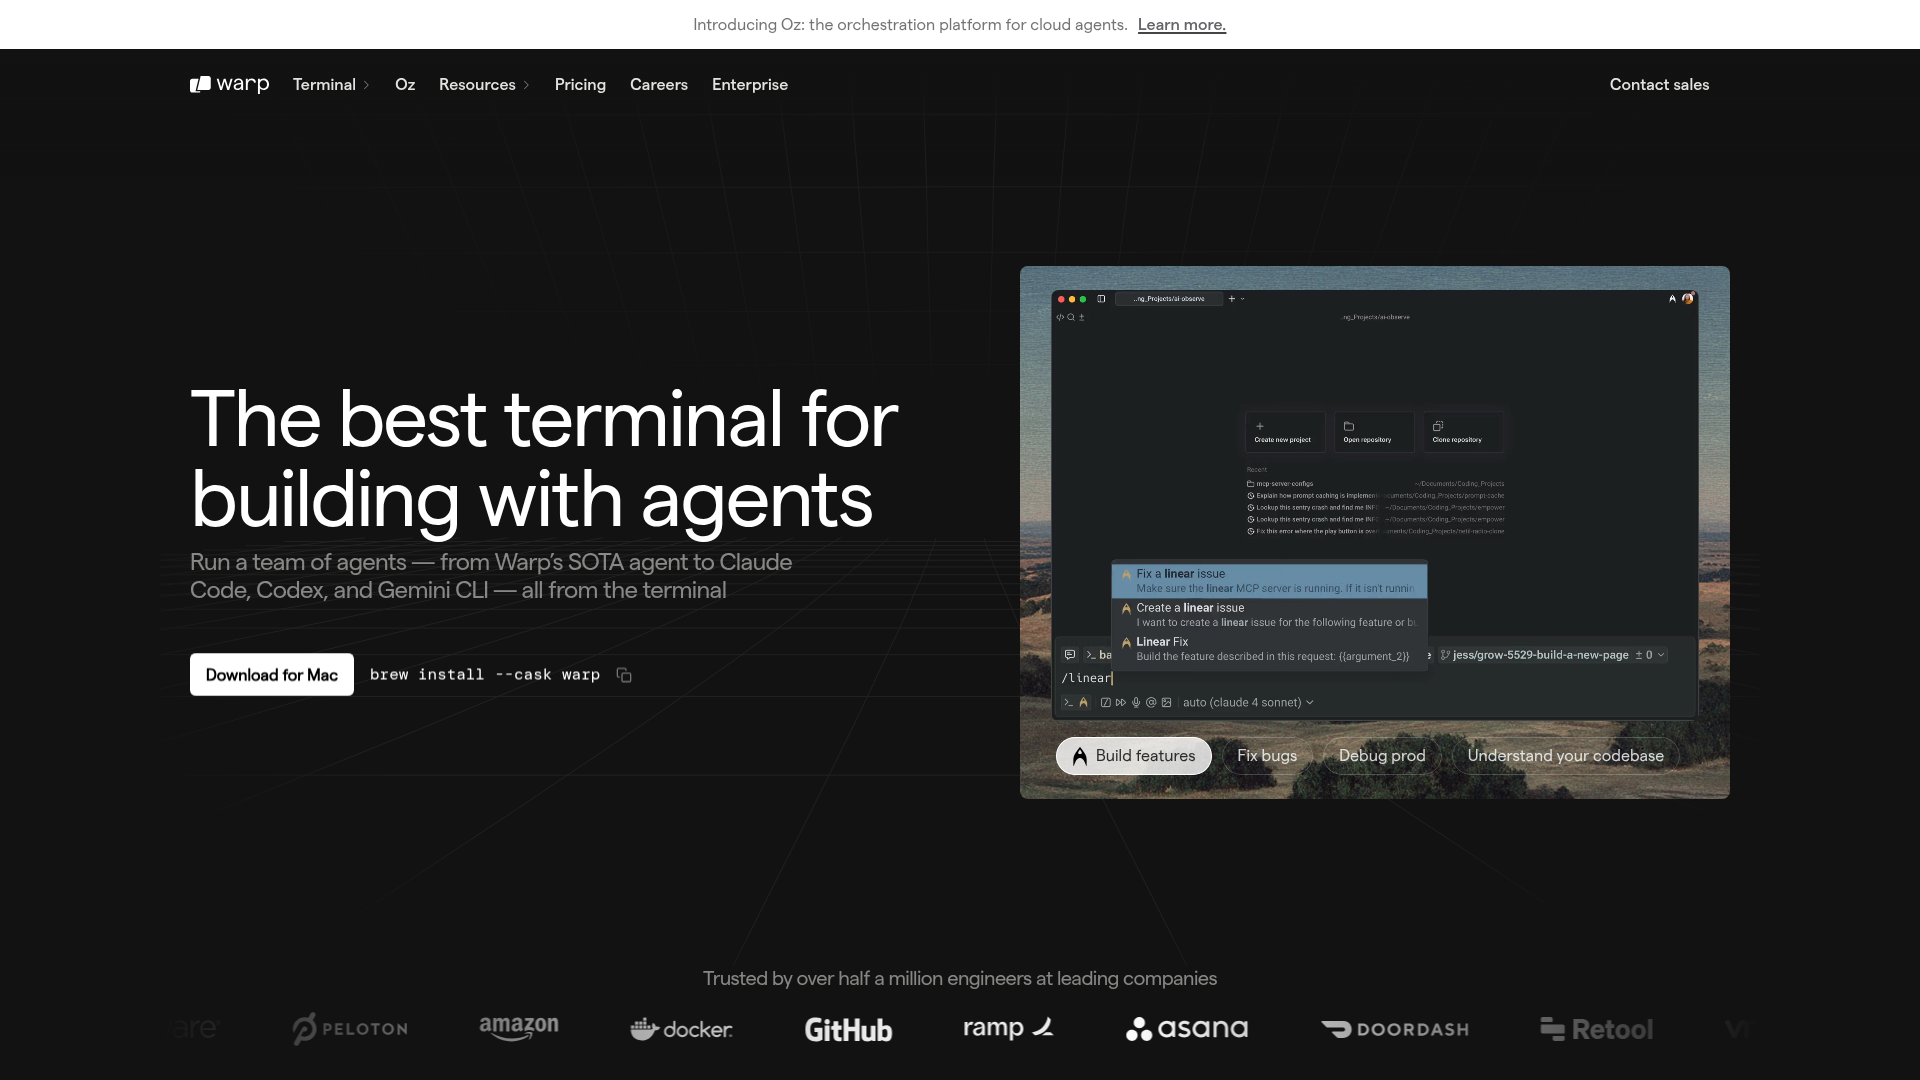Click the brew install --cask warp command text

pyautogui.click(x=485, y=675)
